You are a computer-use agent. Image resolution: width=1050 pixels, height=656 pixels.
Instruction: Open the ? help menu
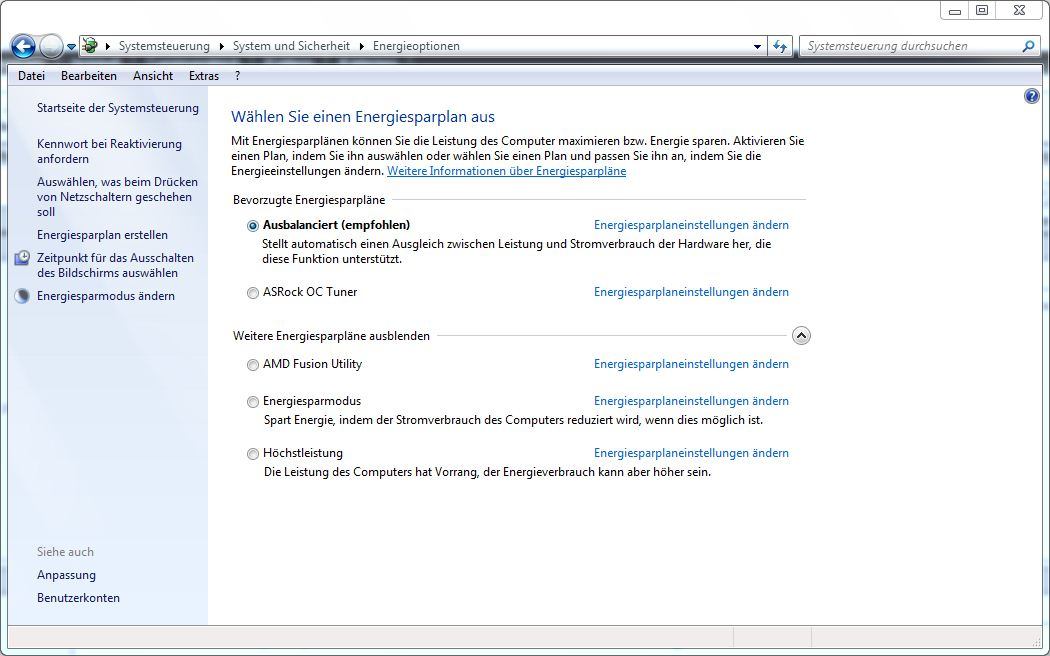click(x=237, y=76)
